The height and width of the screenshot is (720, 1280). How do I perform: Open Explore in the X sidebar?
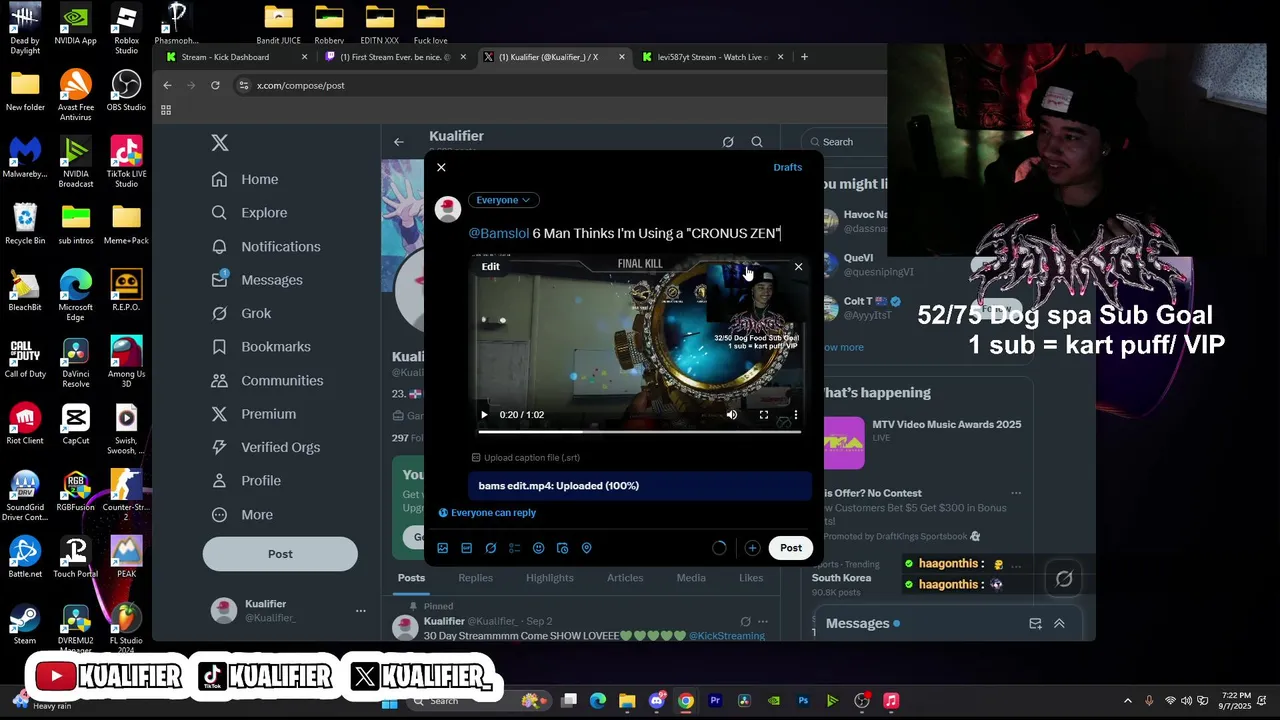[x=249, y=213]
